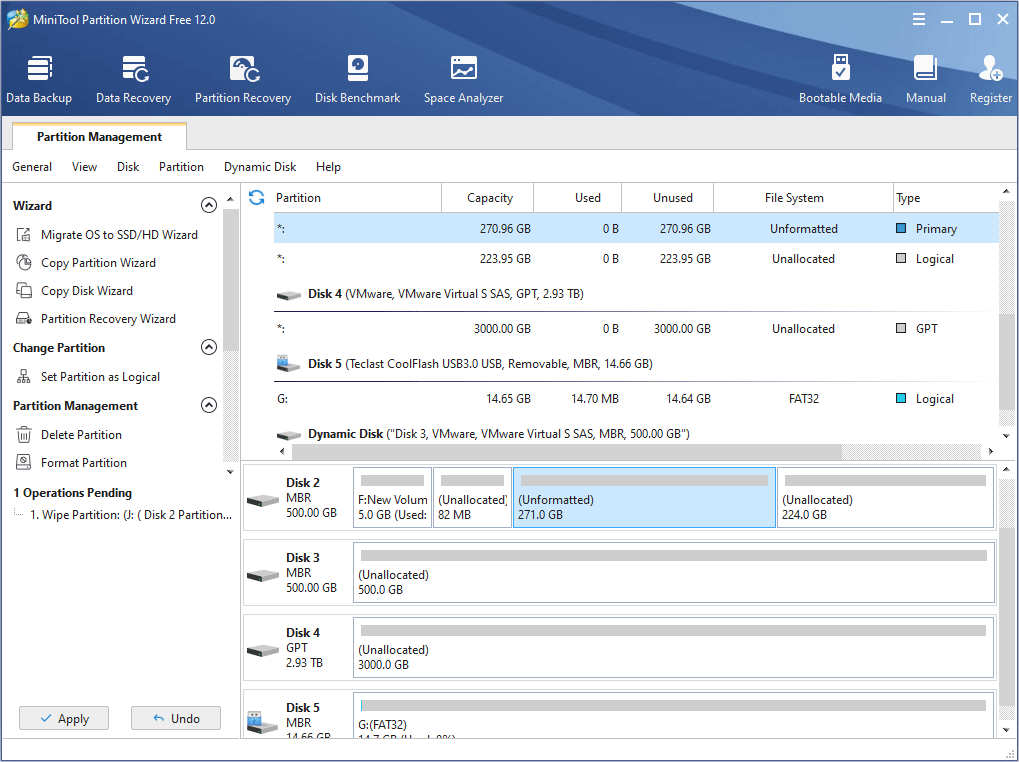Select the 224.0 GB Unallocated block on Disk 2

tap(885, 498)
